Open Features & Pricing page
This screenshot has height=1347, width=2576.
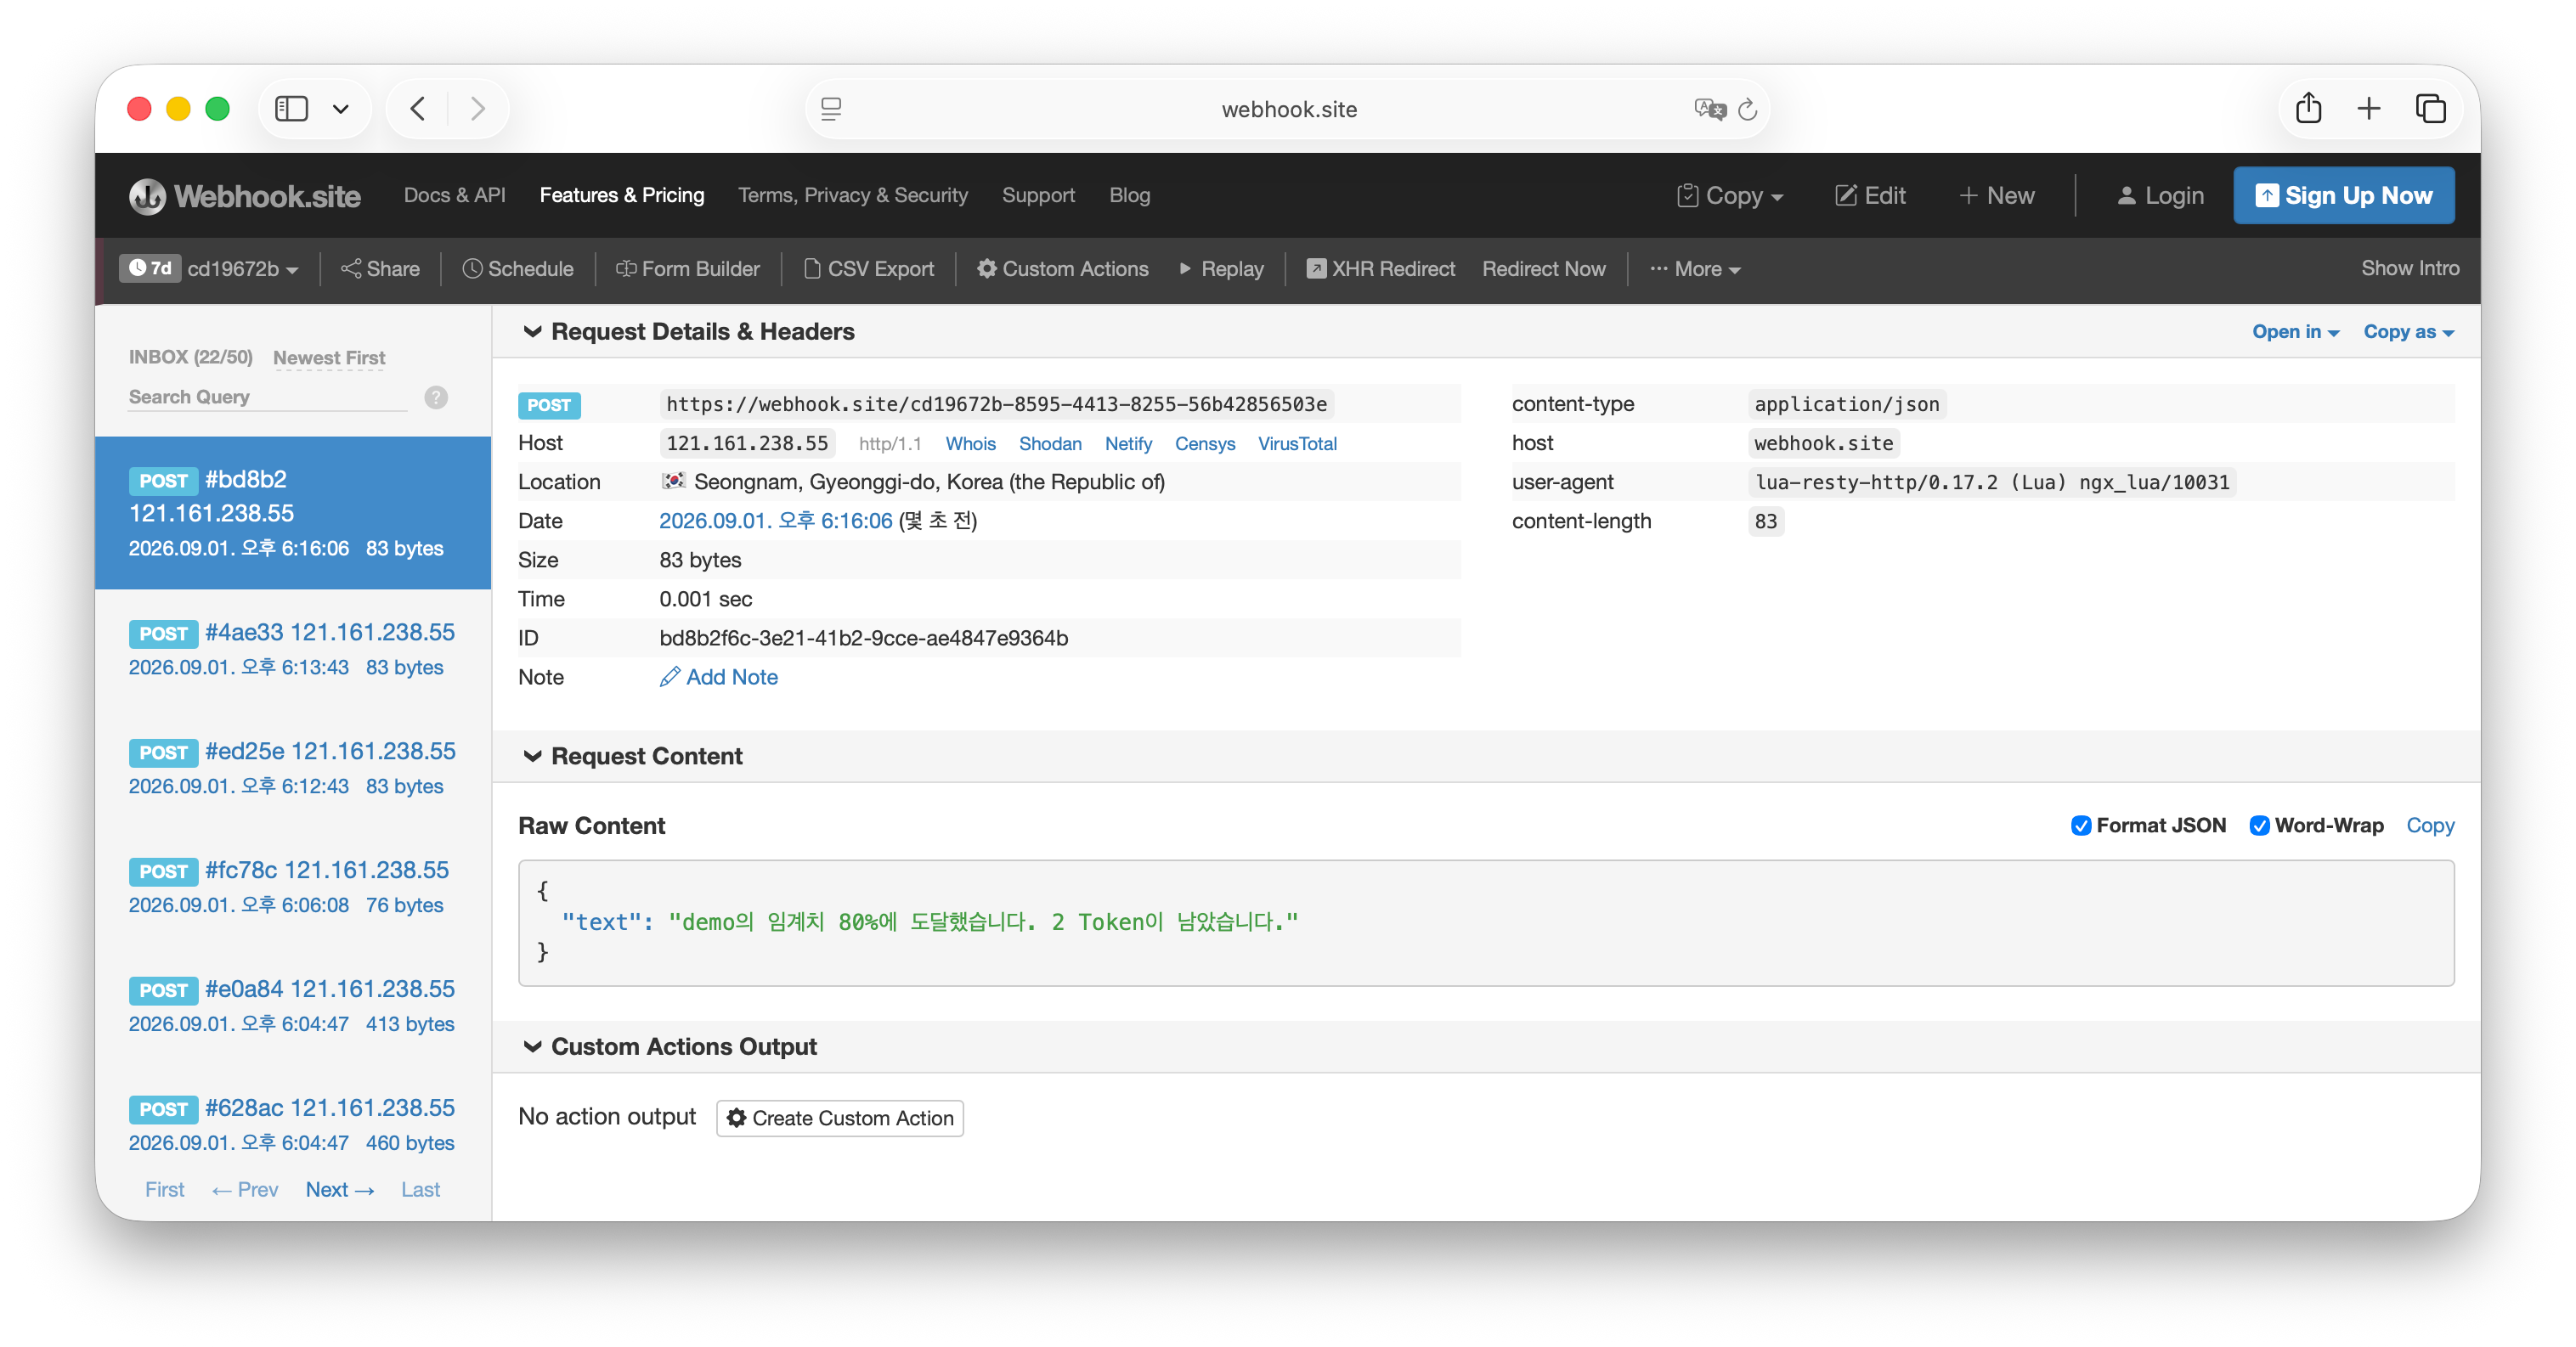point(622,196)
